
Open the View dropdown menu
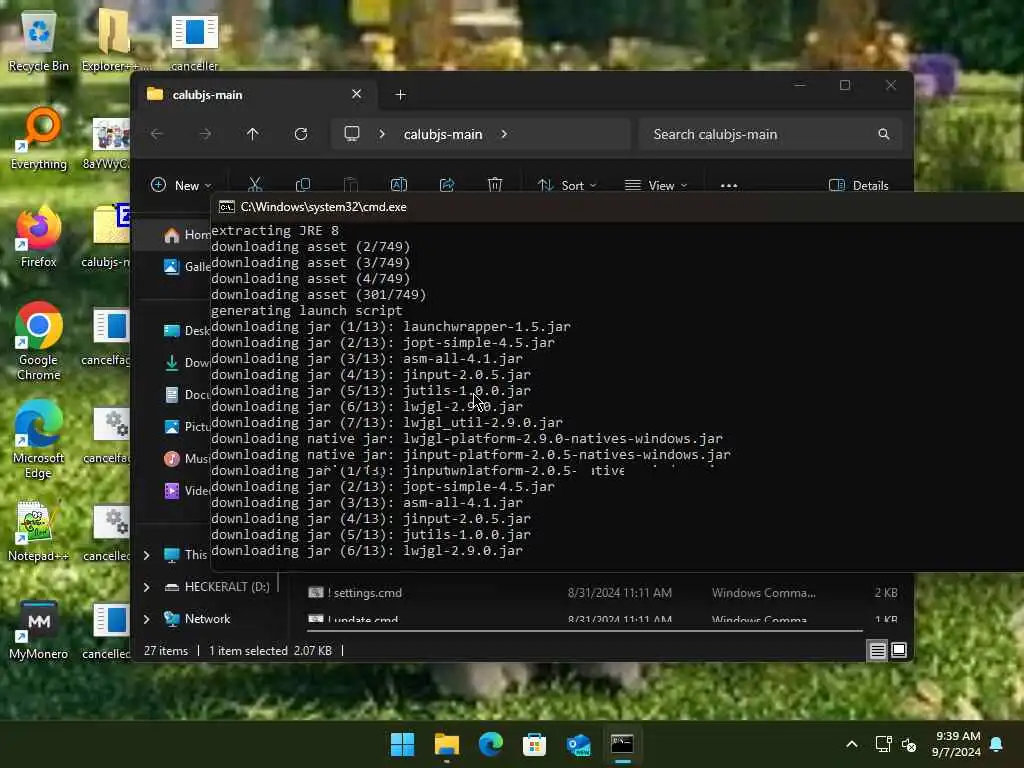(656, 185)
